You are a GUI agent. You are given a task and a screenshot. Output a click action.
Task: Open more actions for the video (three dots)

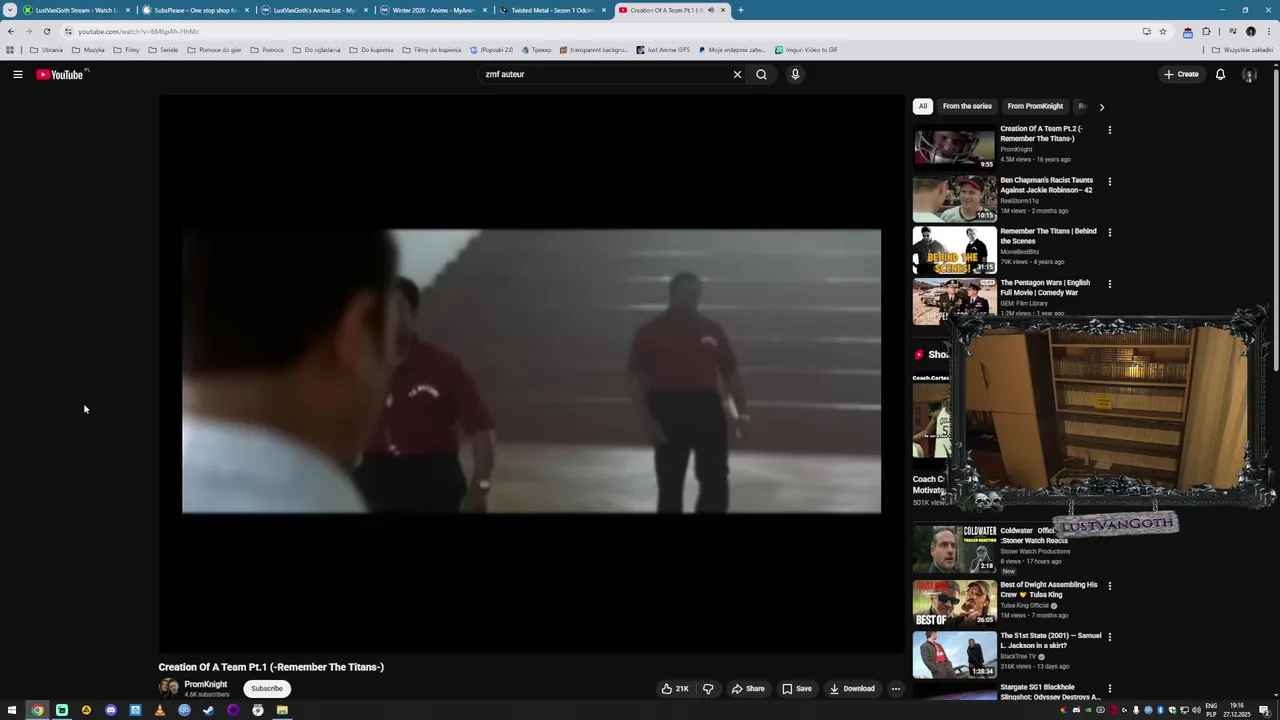click(x=896, y=688)
